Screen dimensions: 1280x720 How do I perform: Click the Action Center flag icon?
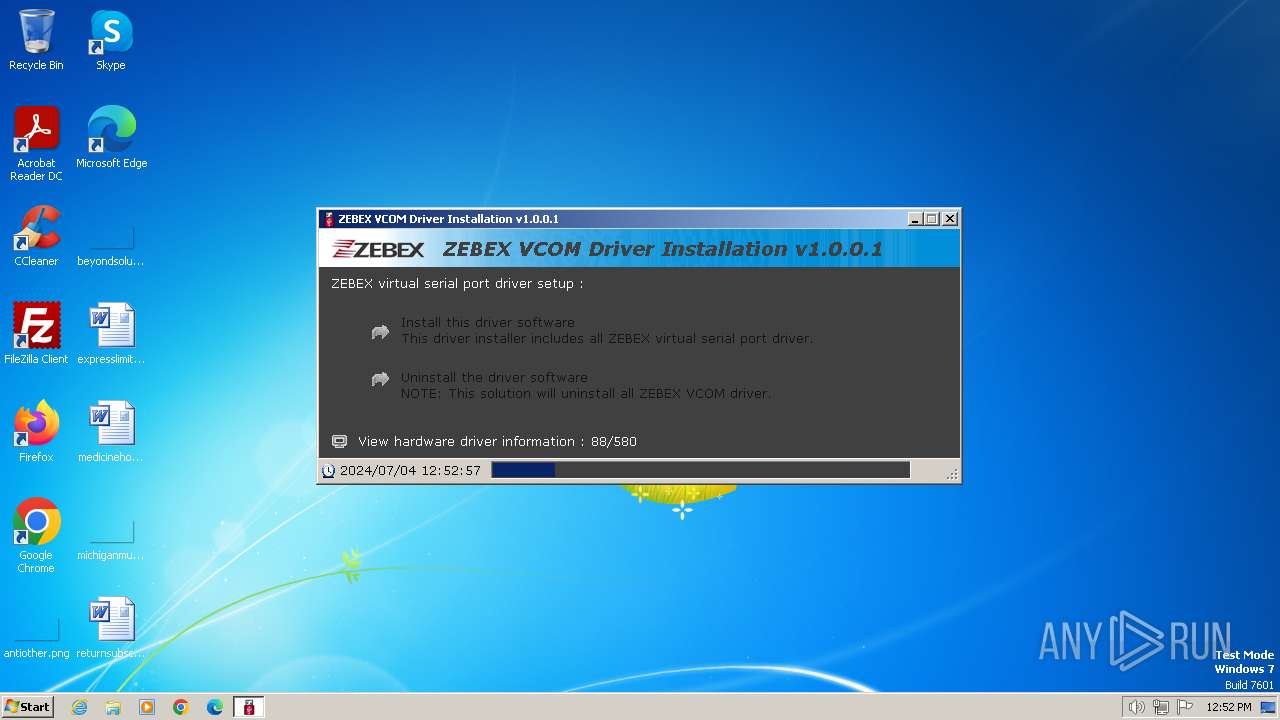1185,707
